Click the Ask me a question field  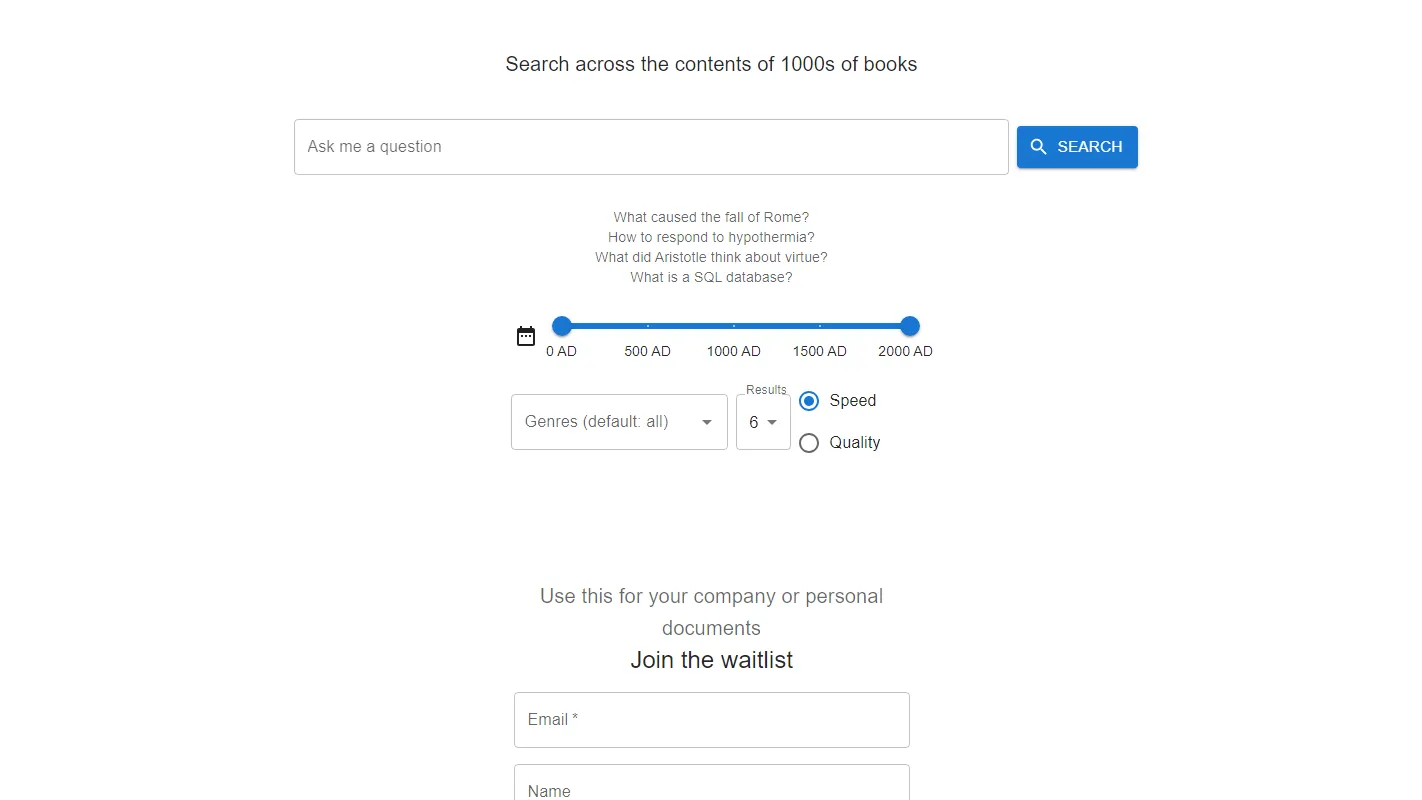pyautogui.click(x=651, y=146)
